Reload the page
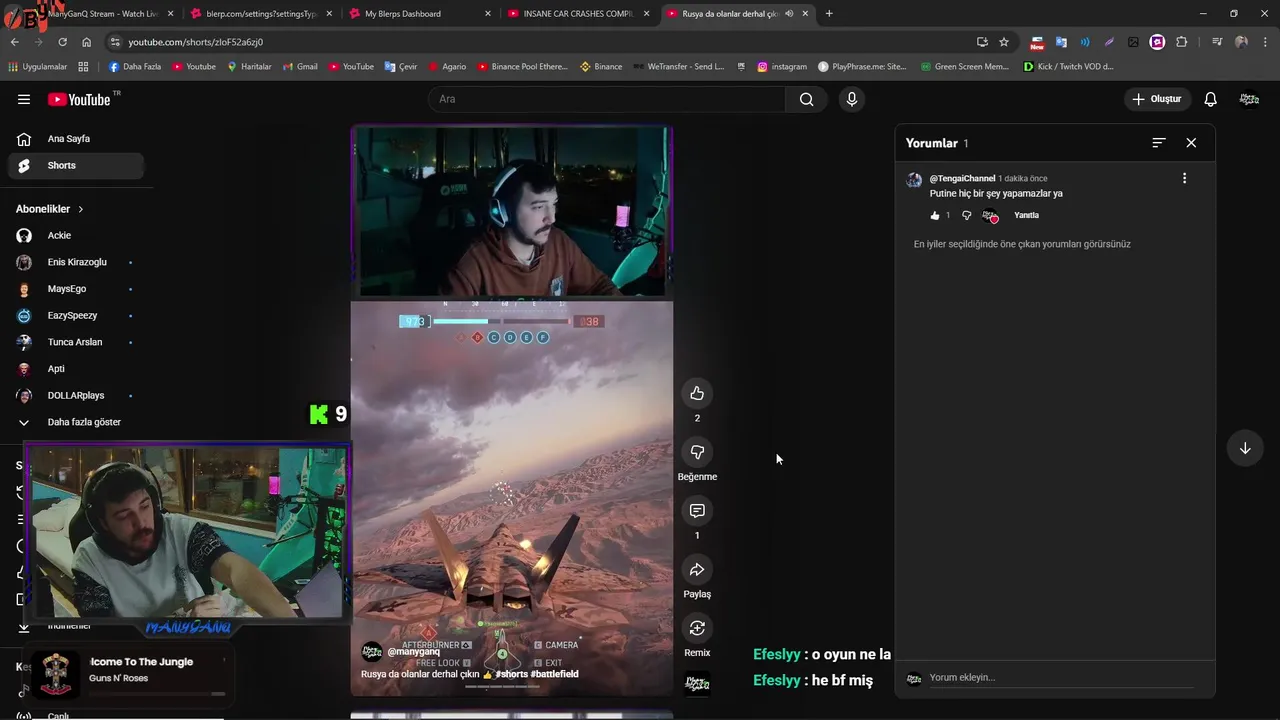1280x720 pixels. tap(62, 42)
